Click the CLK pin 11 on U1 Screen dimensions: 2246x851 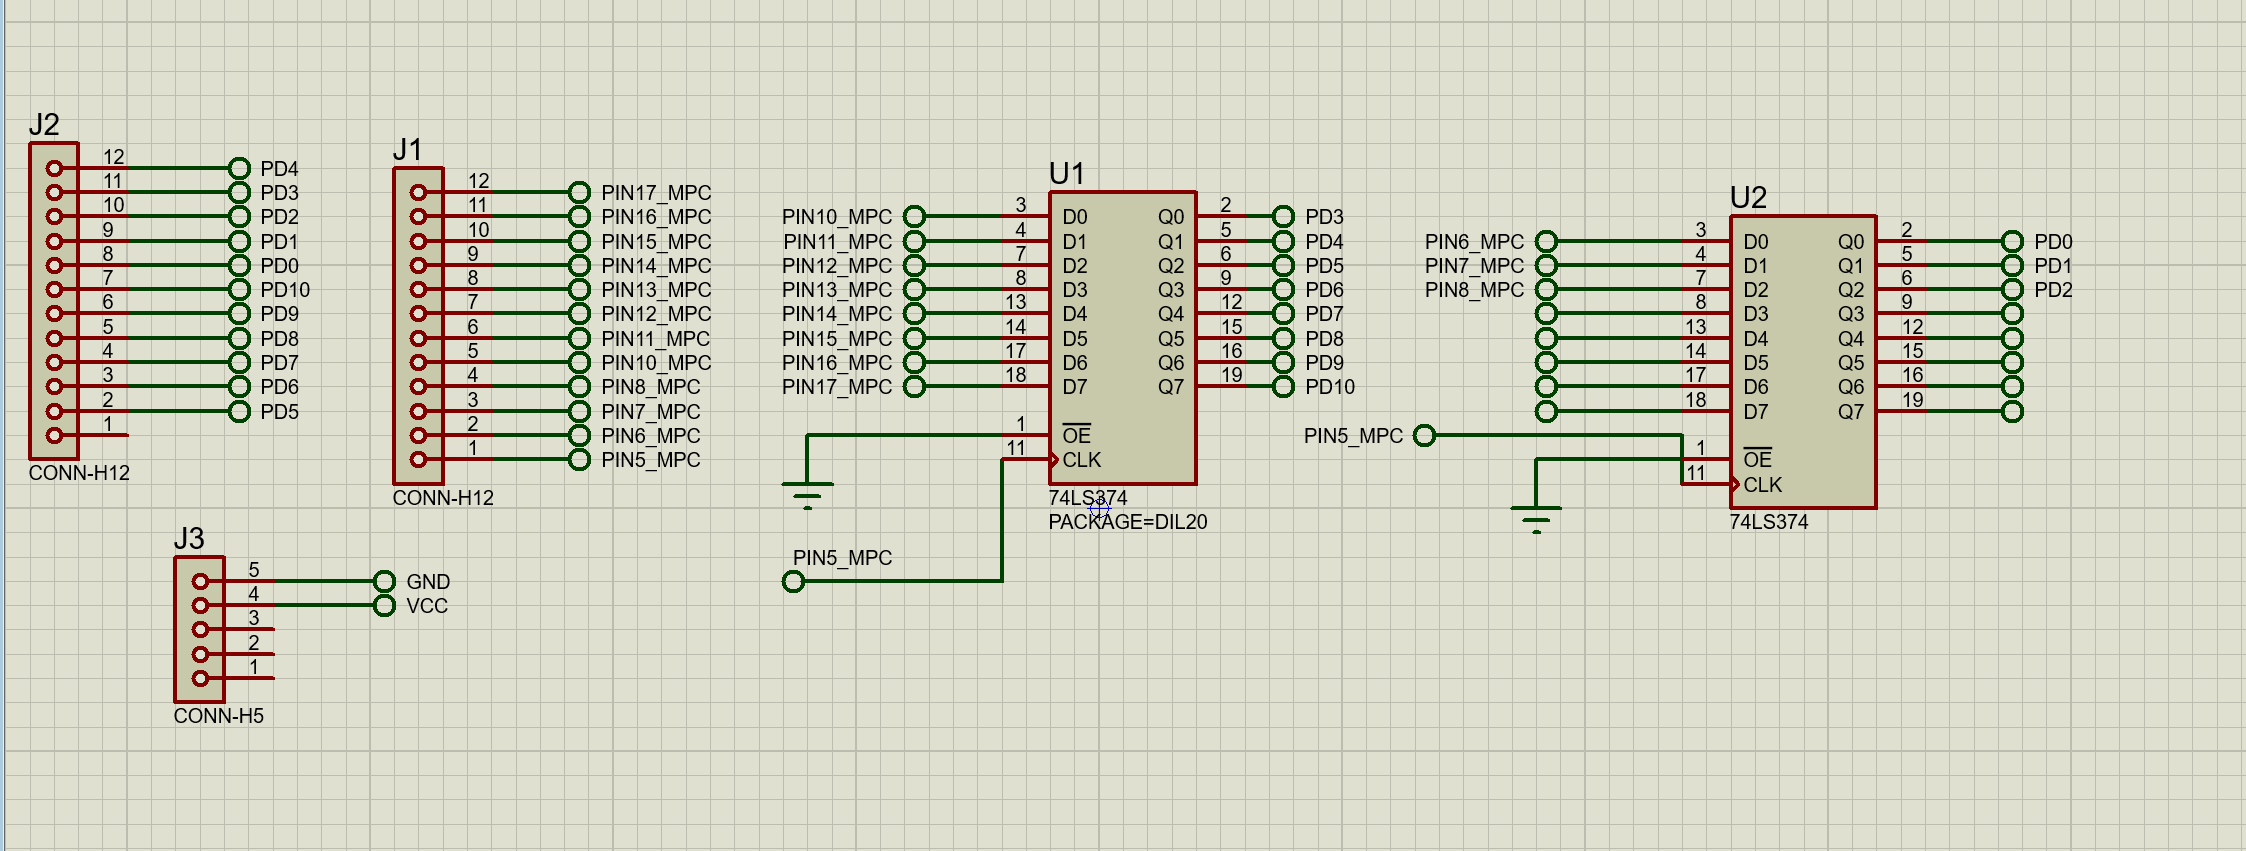1025,459
